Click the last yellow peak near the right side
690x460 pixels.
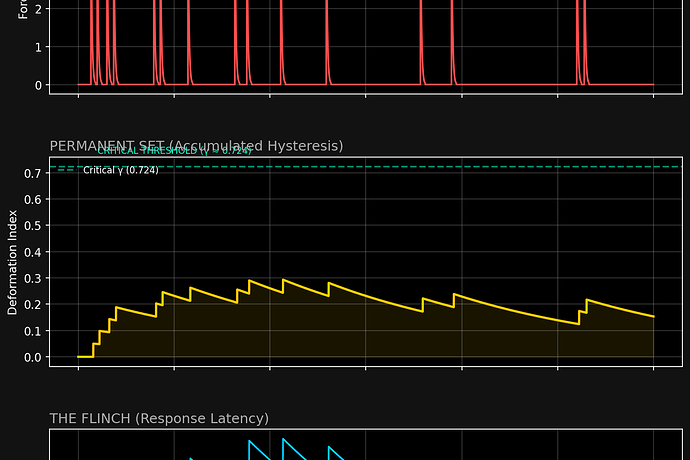click(587, 300)
